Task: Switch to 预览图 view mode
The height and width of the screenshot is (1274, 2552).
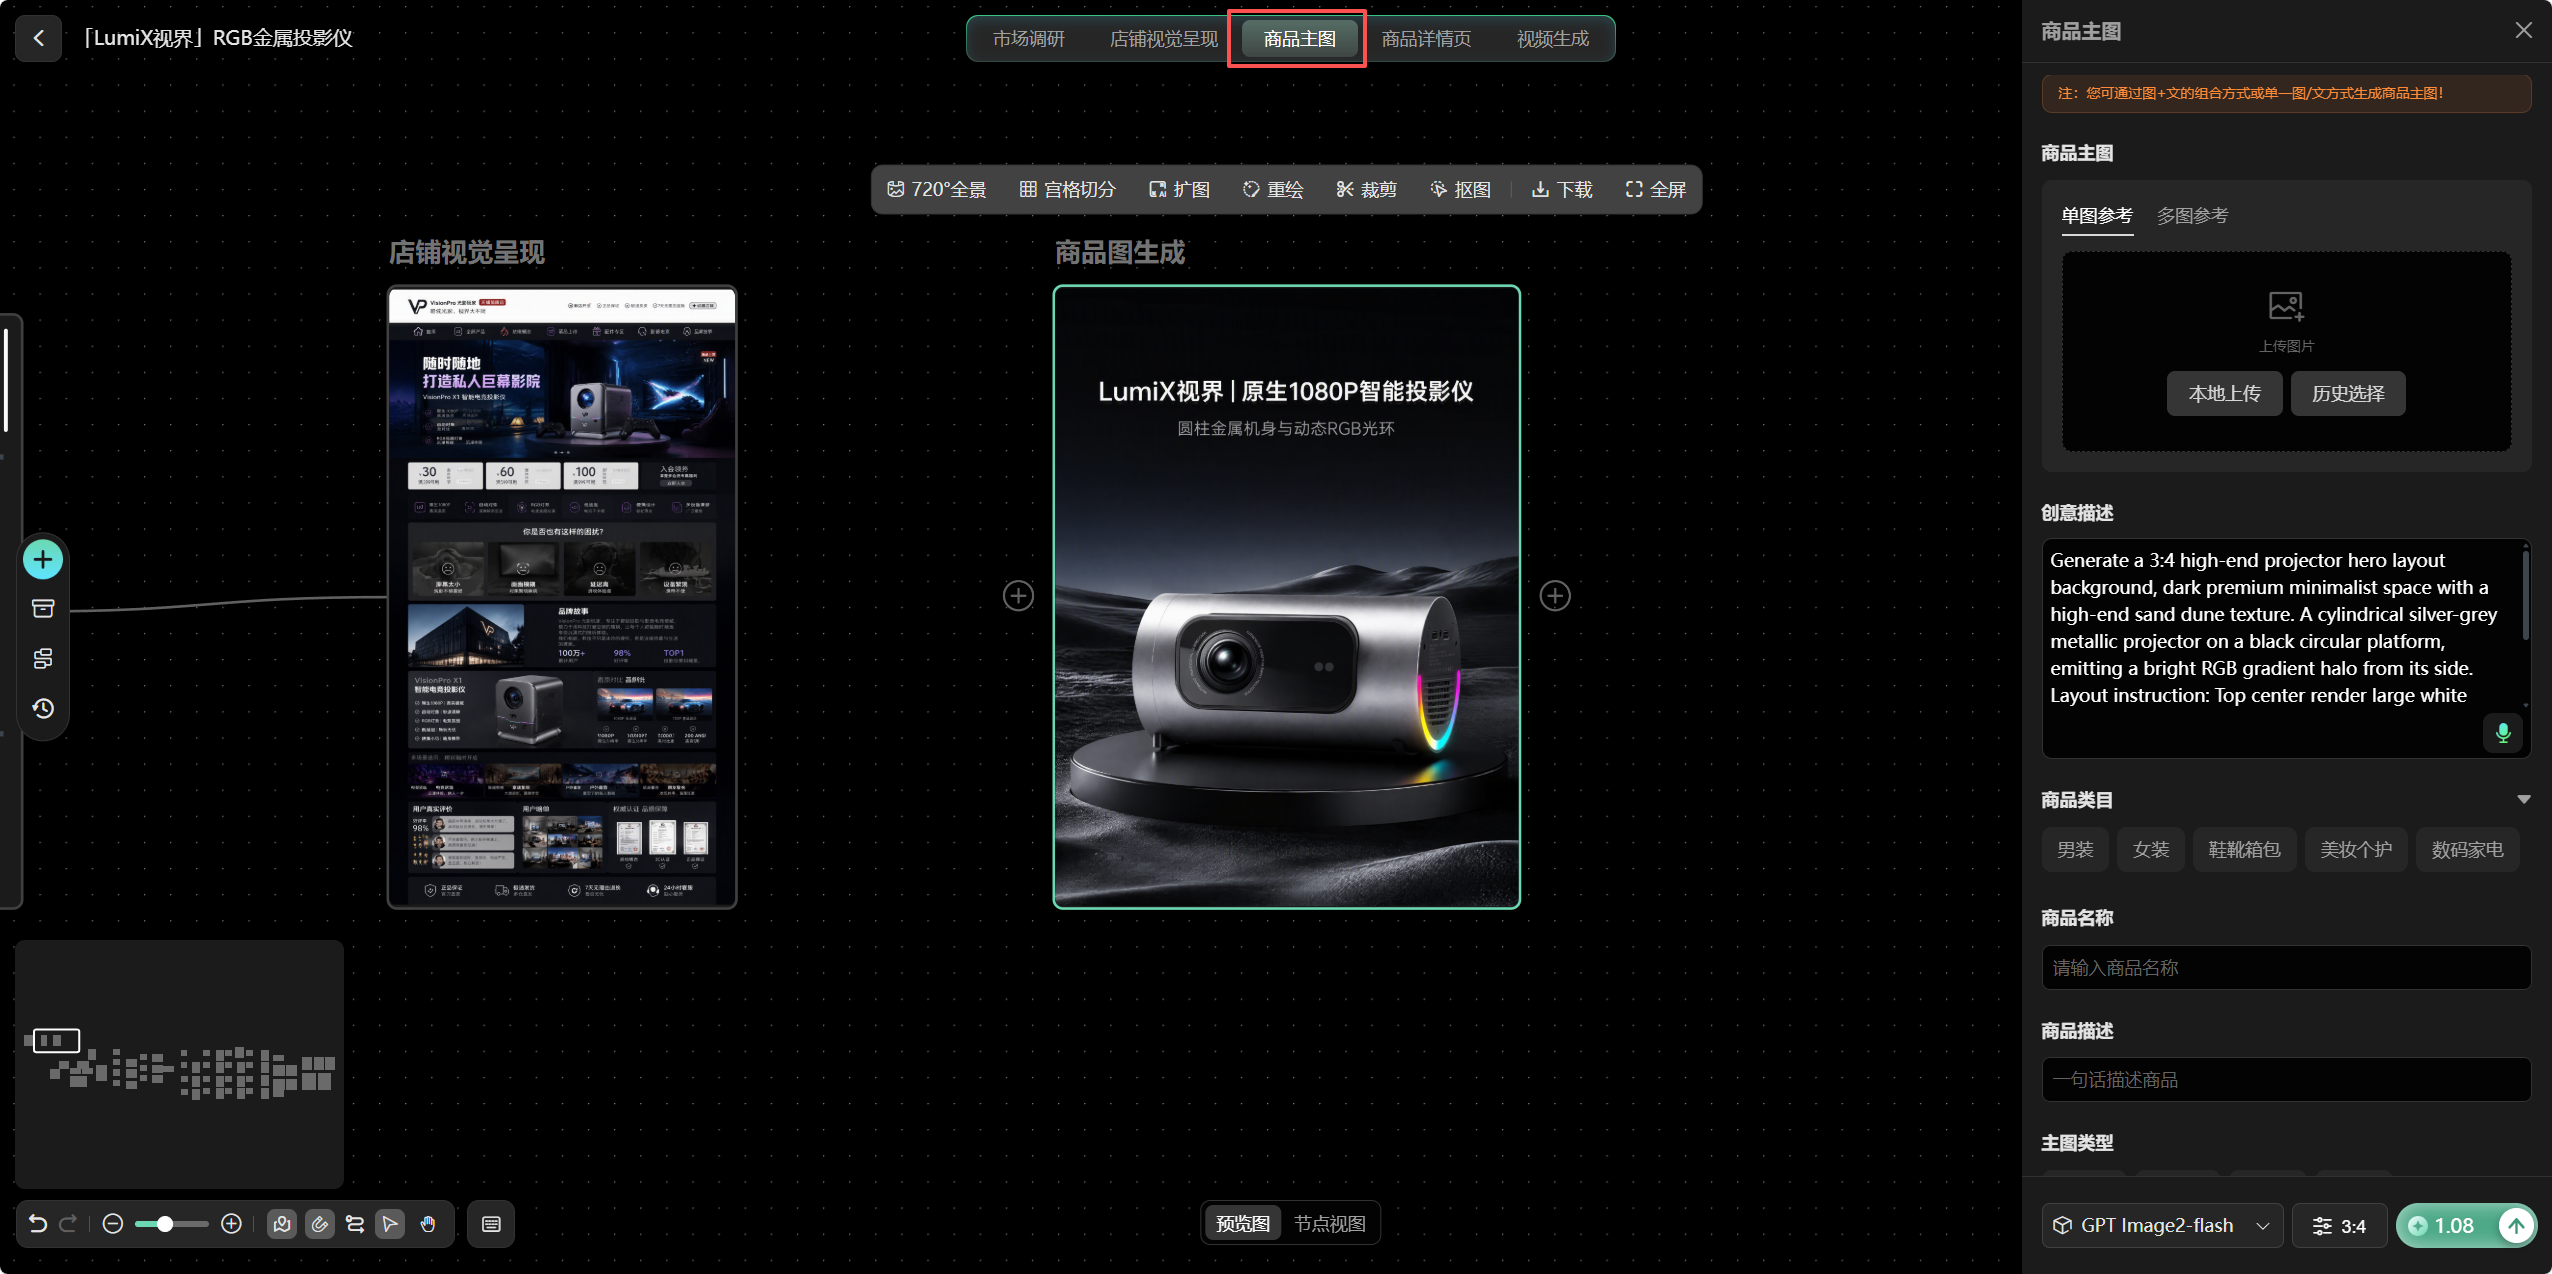Action: pyautogui.click(x=1242, y=1223)
